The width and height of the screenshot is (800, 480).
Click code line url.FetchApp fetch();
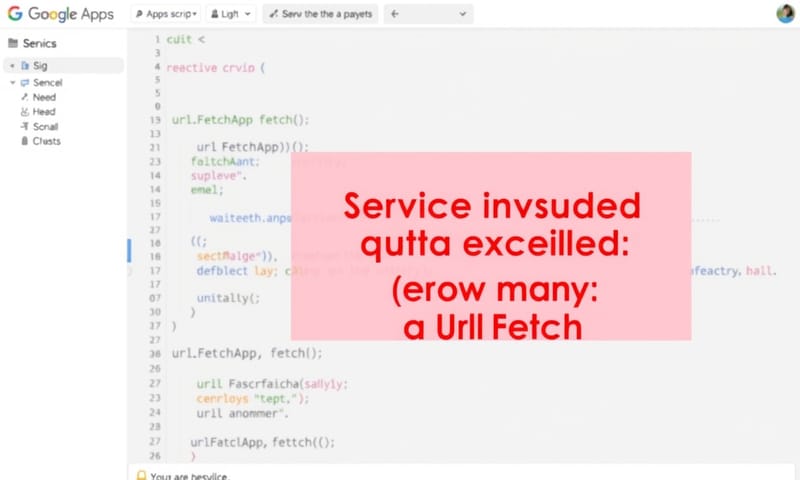coord(240,119)
